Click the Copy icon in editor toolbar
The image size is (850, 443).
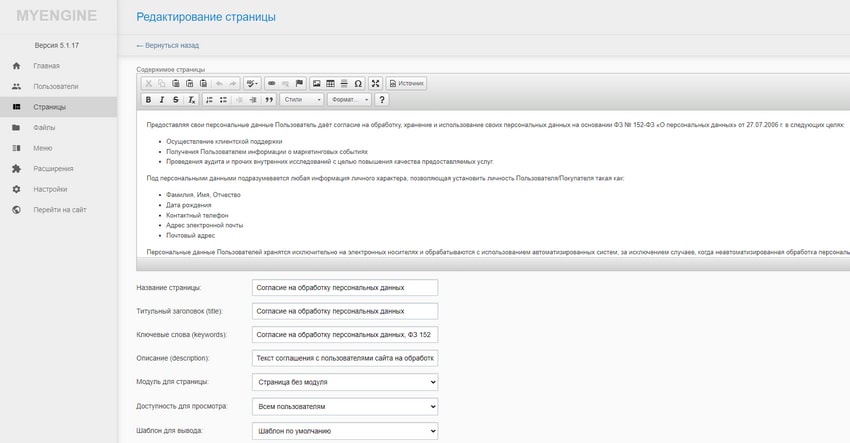click(x=162, y=84)
